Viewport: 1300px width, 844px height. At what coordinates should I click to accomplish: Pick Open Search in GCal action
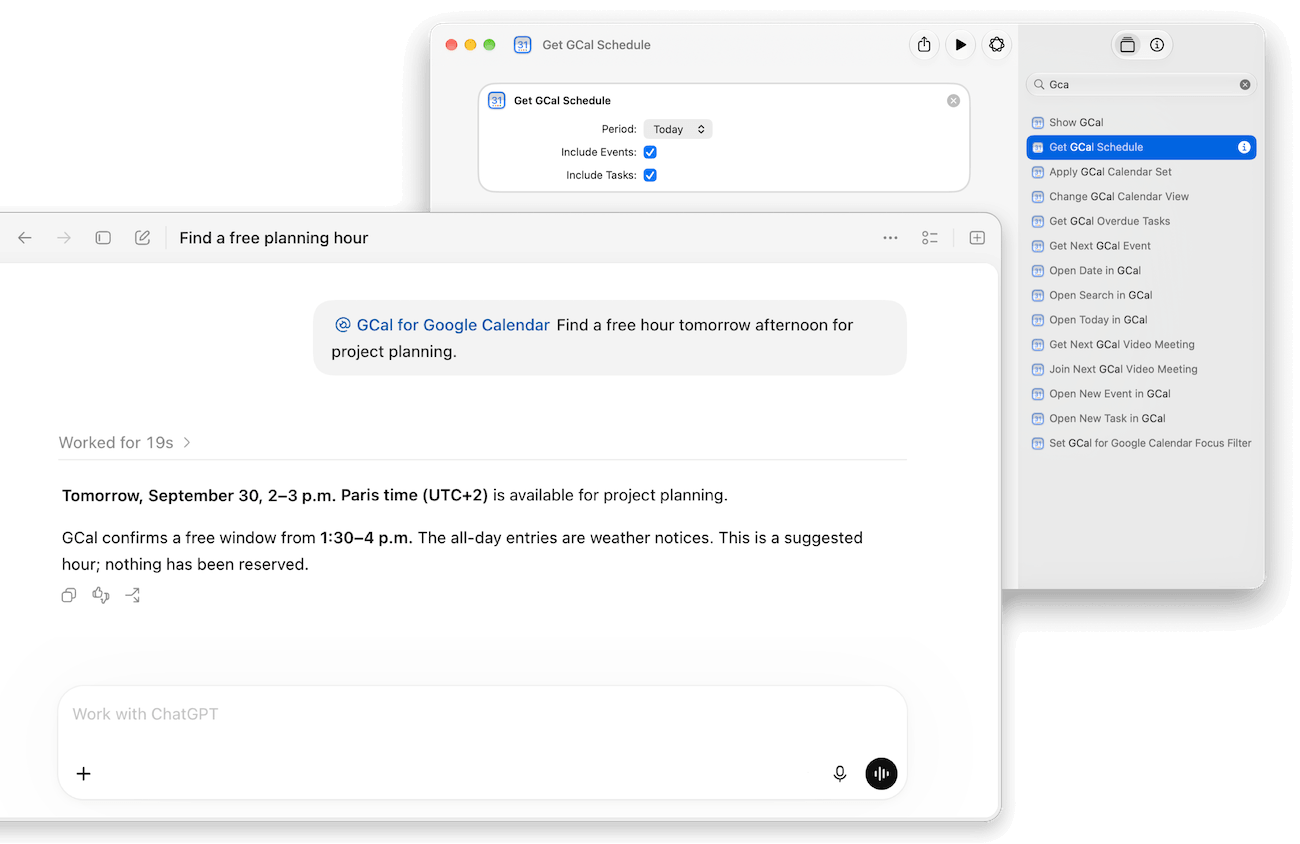coord(1141,295)
